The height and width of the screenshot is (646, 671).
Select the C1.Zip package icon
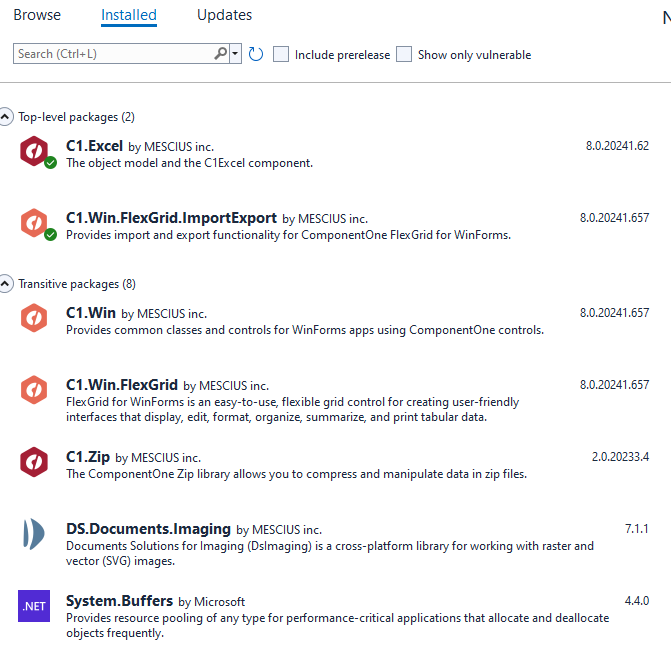34,462
